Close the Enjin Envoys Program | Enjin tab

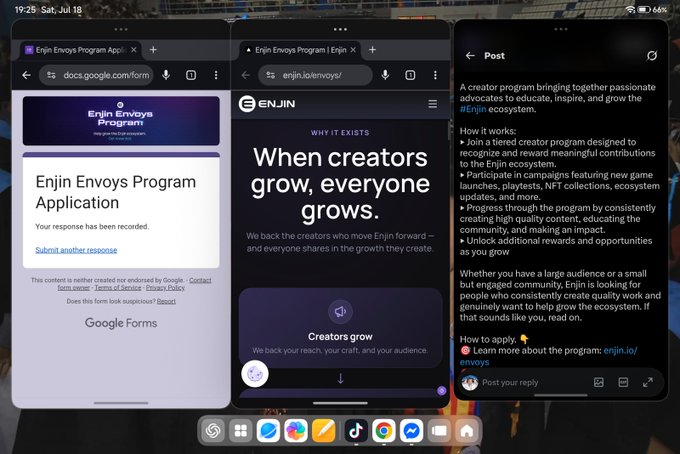tap(353, 50)
